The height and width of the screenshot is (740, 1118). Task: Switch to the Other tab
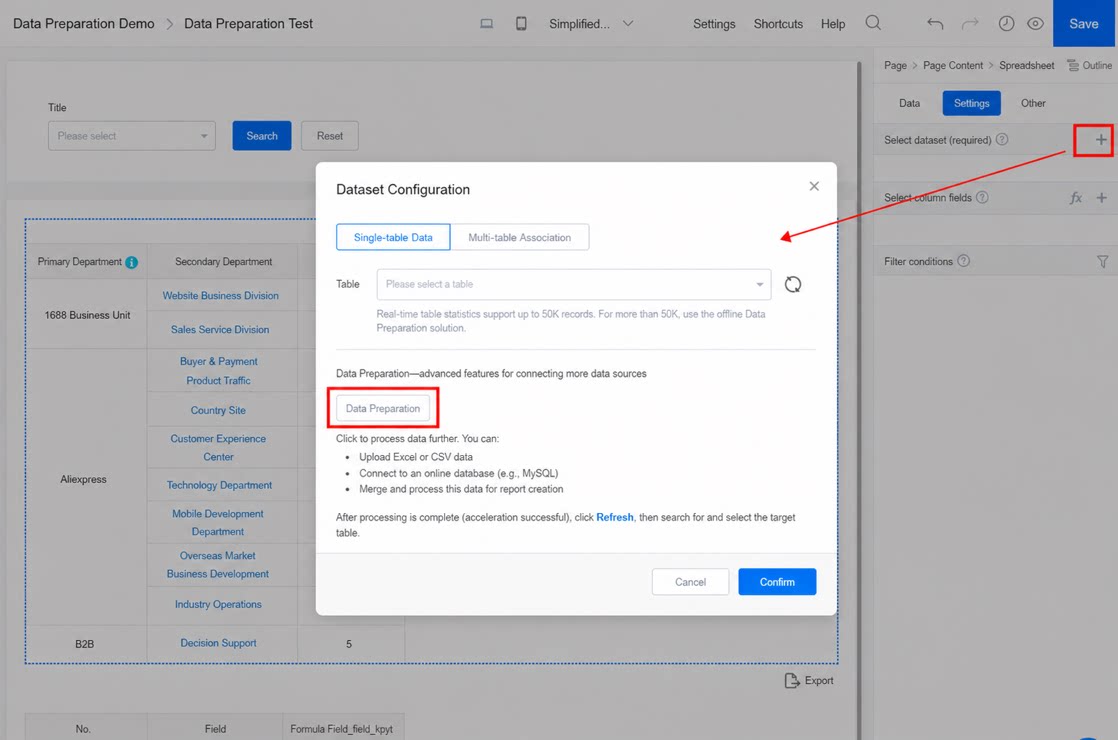1032,103
